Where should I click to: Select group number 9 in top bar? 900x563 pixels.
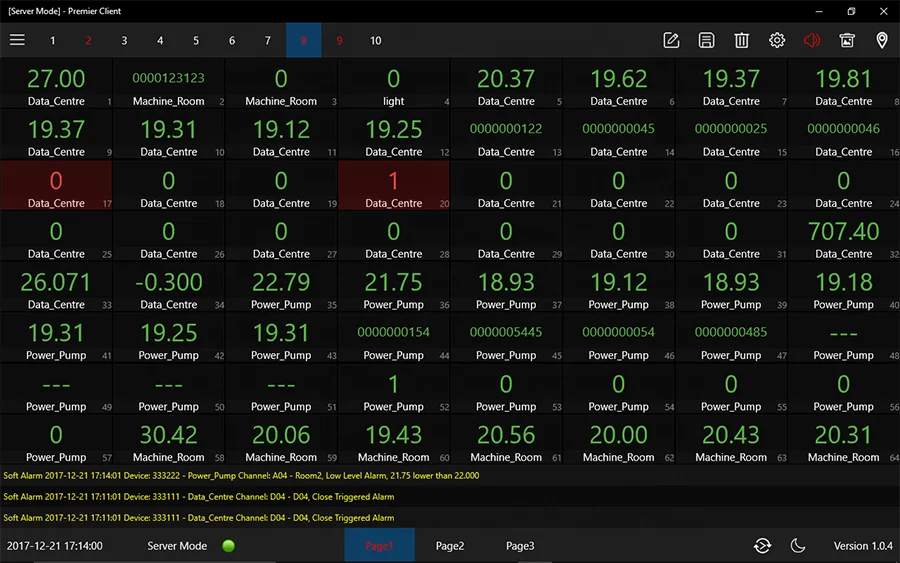coord(339,41)
